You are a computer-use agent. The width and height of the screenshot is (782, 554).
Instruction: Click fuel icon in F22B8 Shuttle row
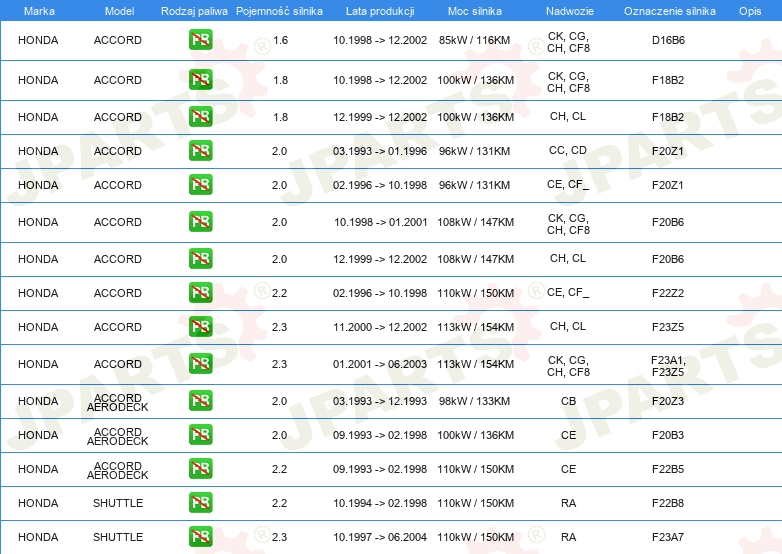pyautogui.click(x=200, y=503)
